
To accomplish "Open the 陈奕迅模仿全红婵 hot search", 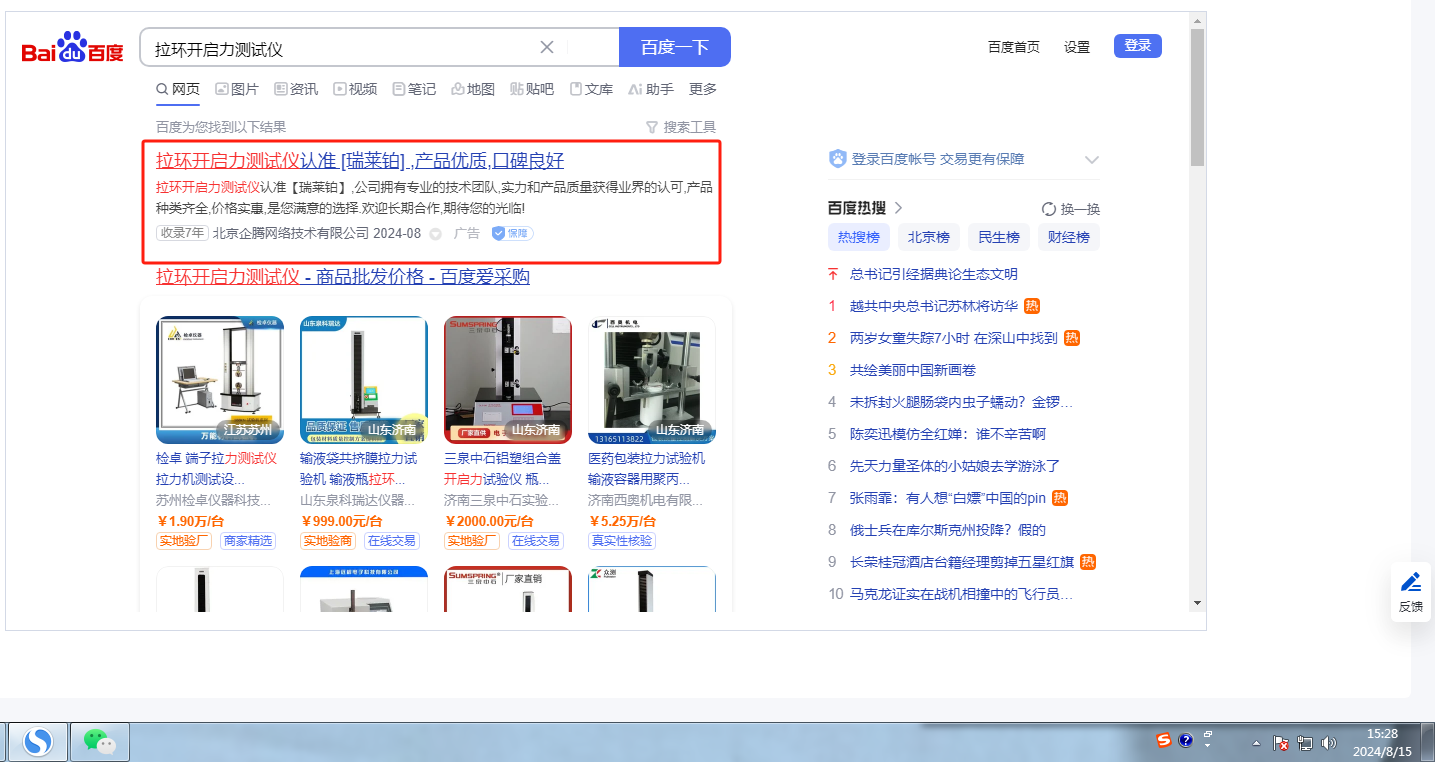I will [x=948, y=434].
